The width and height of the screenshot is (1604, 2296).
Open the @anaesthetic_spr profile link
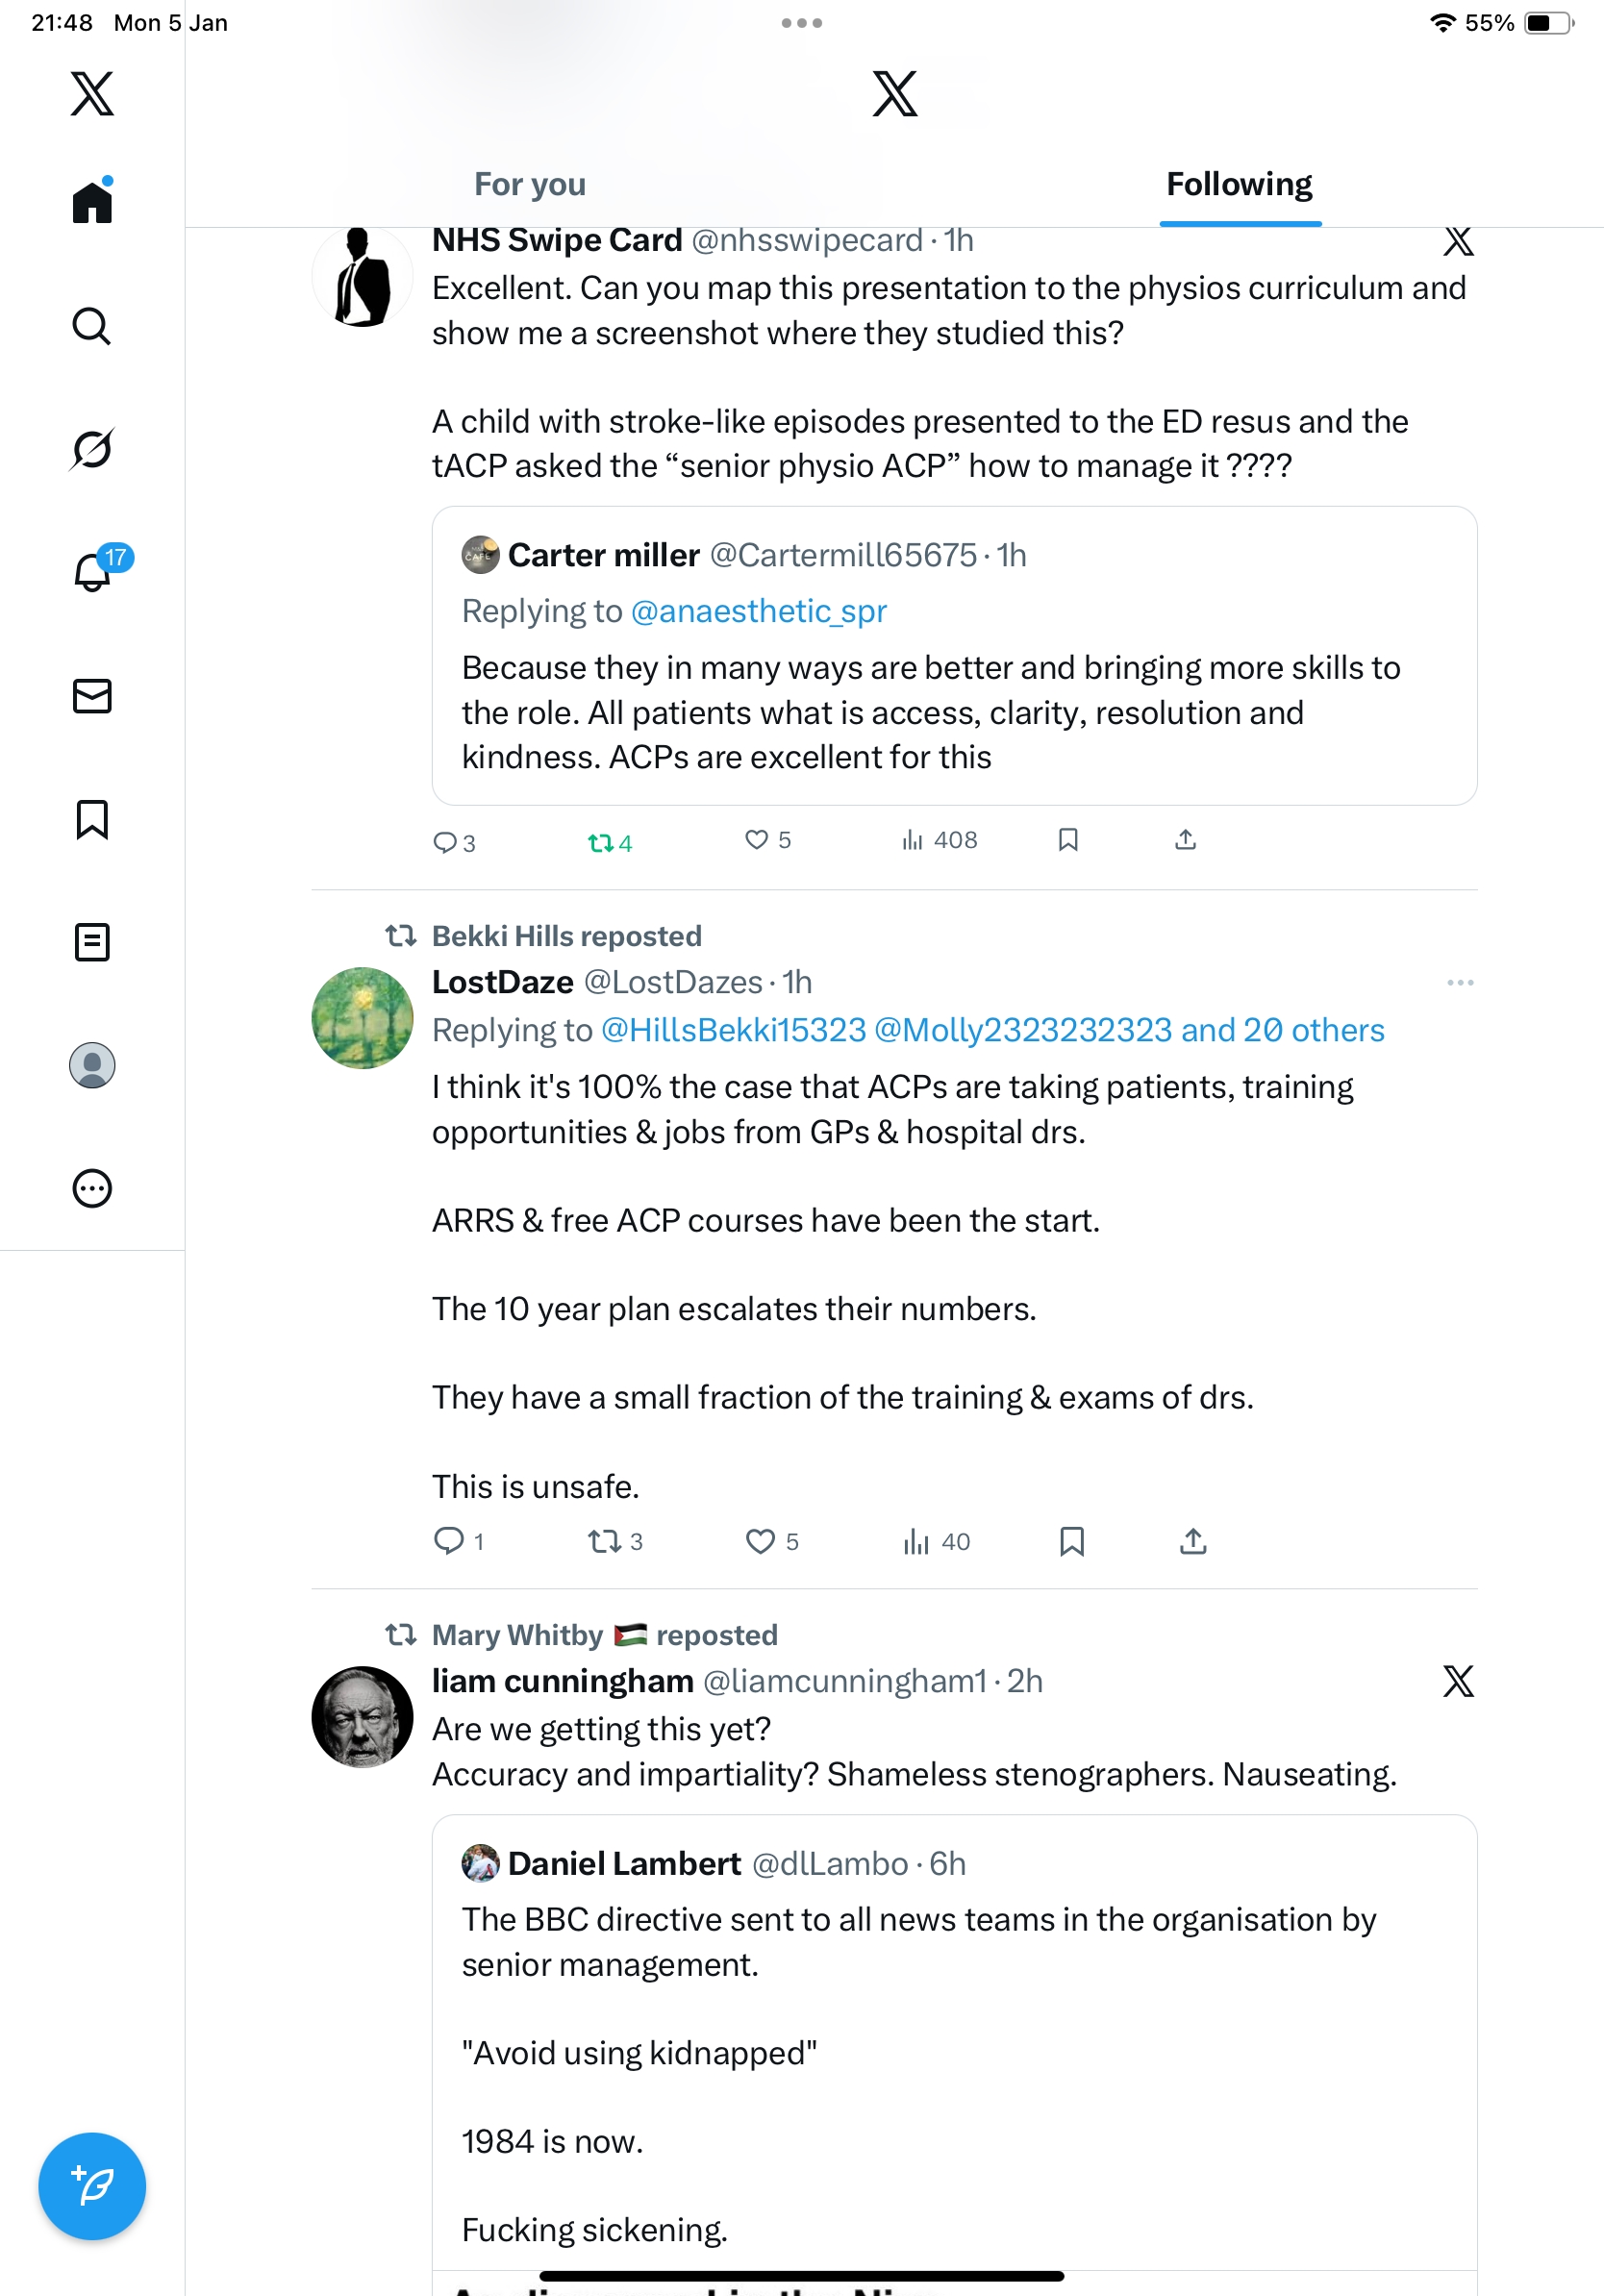pyautogui.click(x=759, y=611)
